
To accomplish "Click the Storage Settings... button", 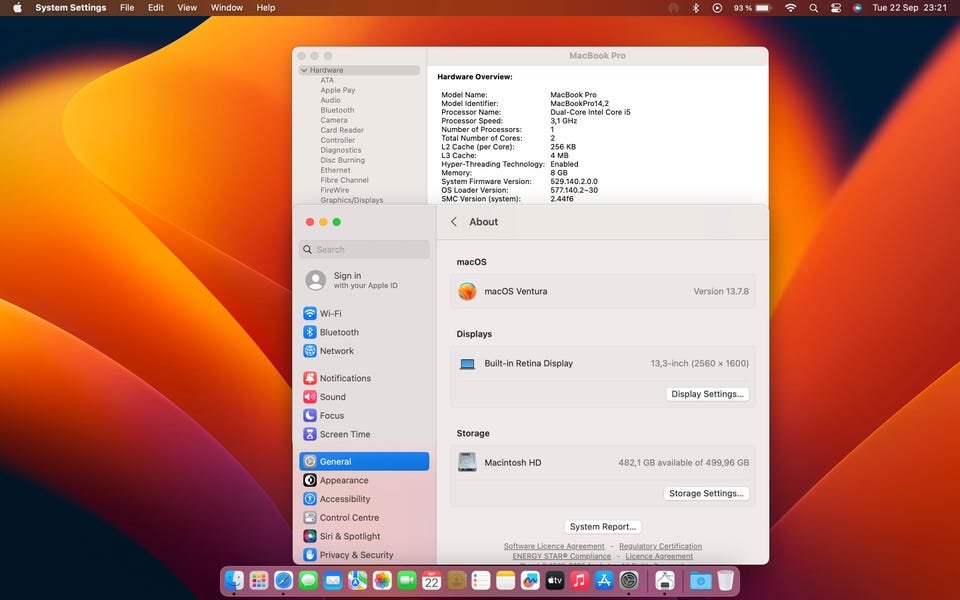I will (x=706, y=493).
